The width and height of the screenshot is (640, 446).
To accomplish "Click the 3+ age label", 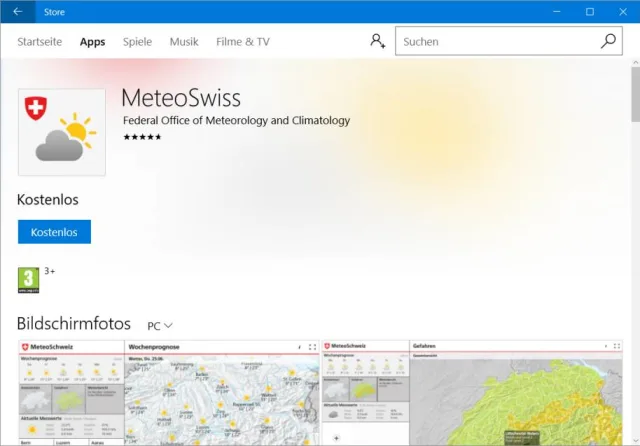I will click(49, 271).
